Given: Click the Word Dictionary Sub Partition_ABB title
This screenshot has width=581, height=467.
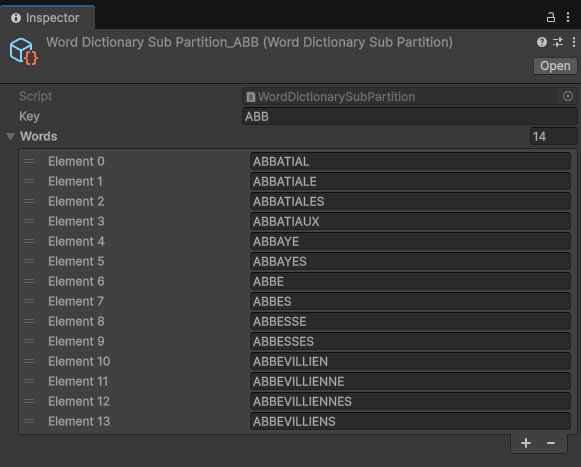Looking at the screenshot, I should (x=249, y=42).
